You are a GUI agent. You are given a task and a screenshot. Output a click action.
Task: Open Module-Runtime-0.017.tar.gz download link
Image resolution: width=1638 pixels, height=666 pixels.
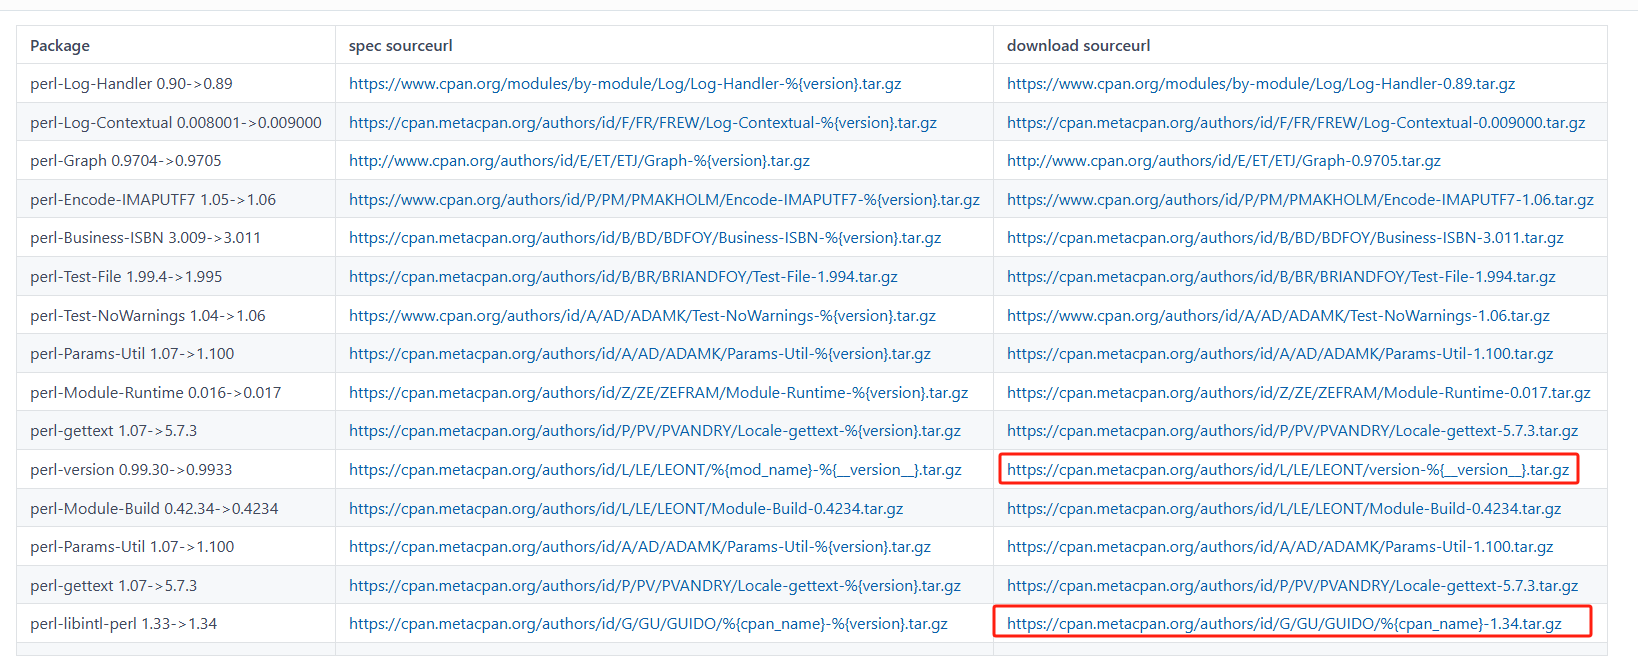[1298, 393]
